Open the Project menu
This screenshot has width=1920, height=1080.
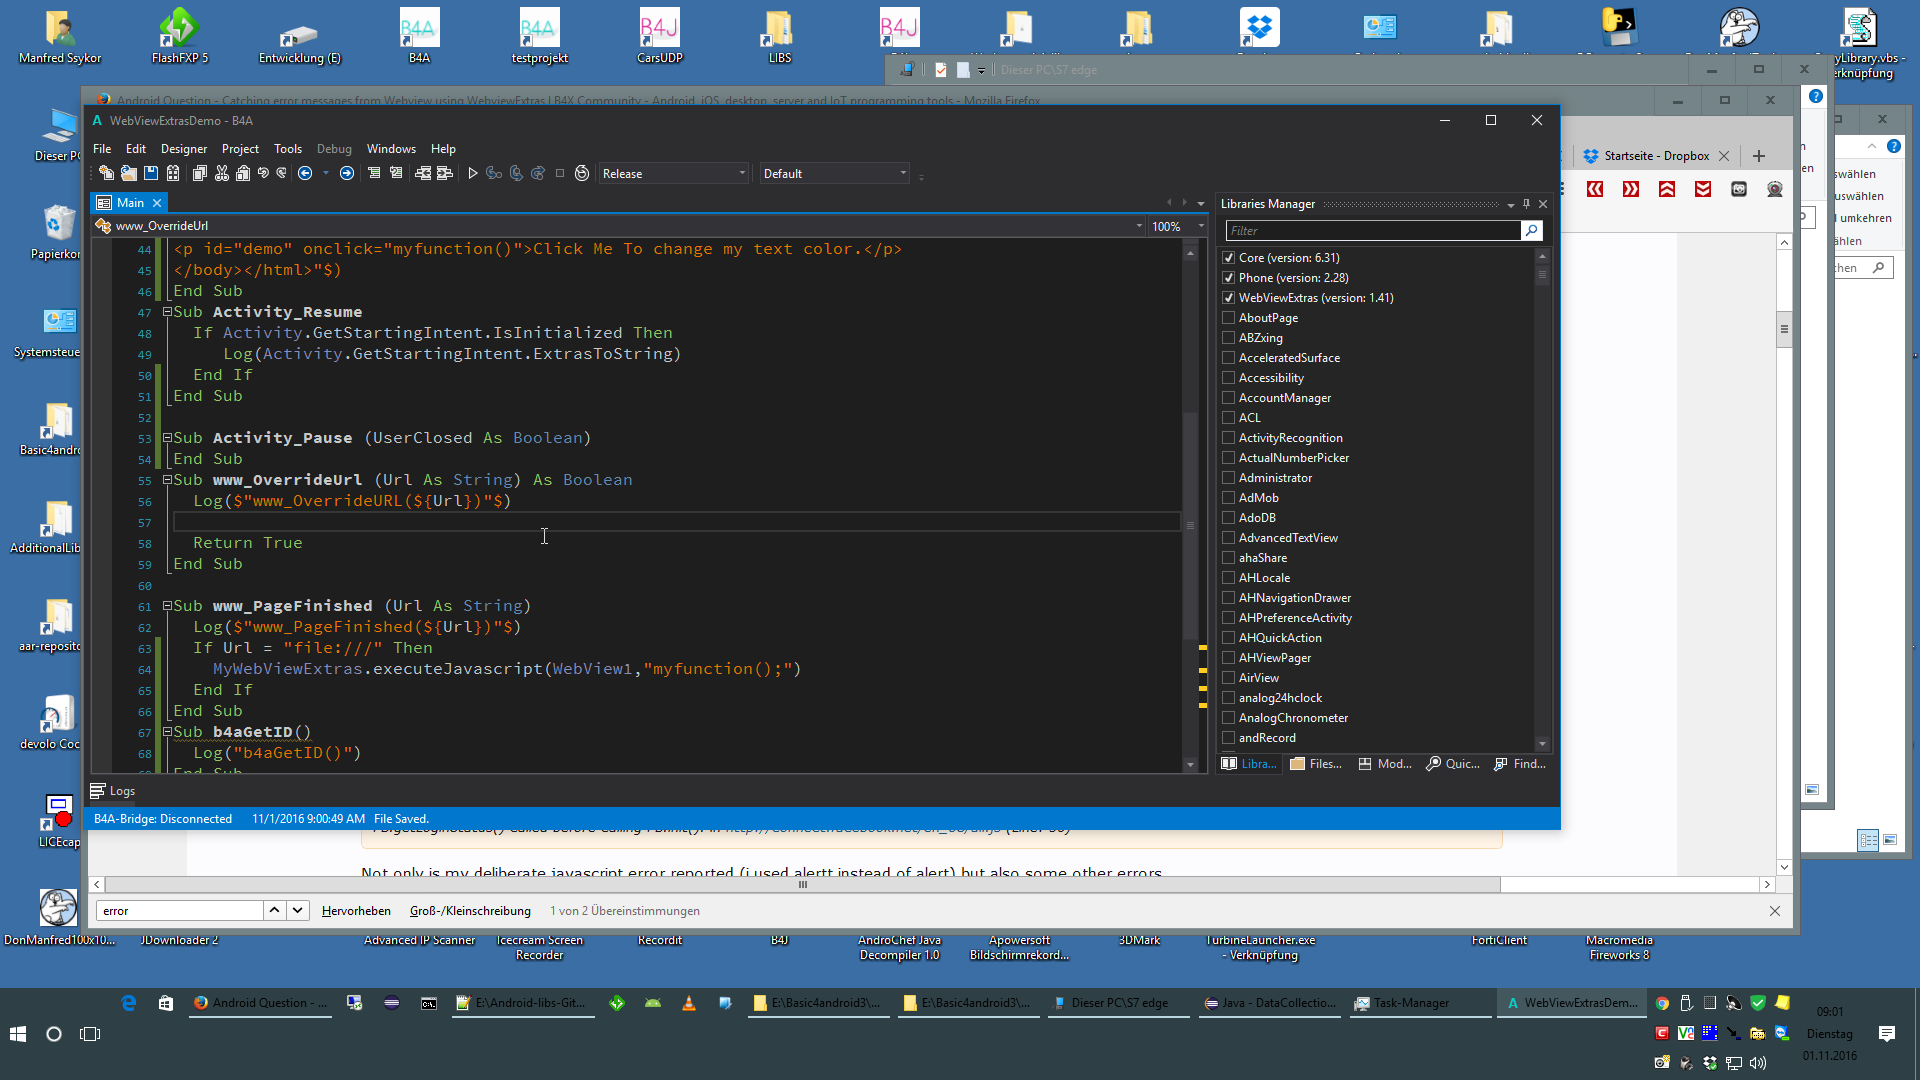pos(240,149)
